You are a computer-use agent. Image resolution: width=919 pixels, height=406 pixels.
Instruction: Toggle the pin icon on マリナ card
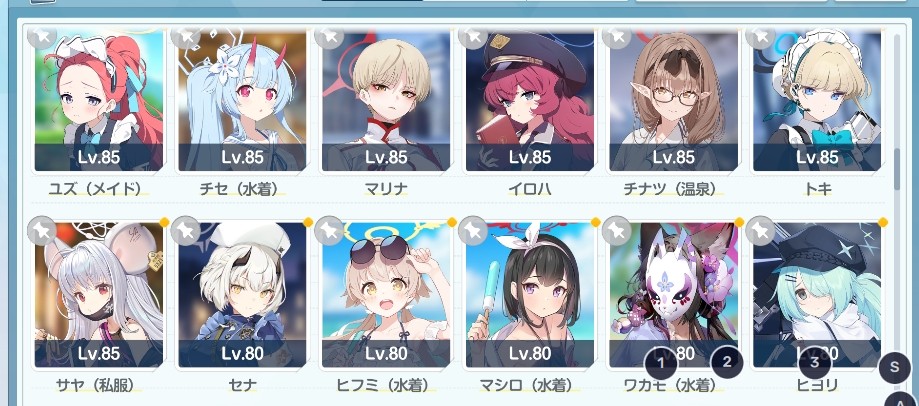(x=329, y=37)
